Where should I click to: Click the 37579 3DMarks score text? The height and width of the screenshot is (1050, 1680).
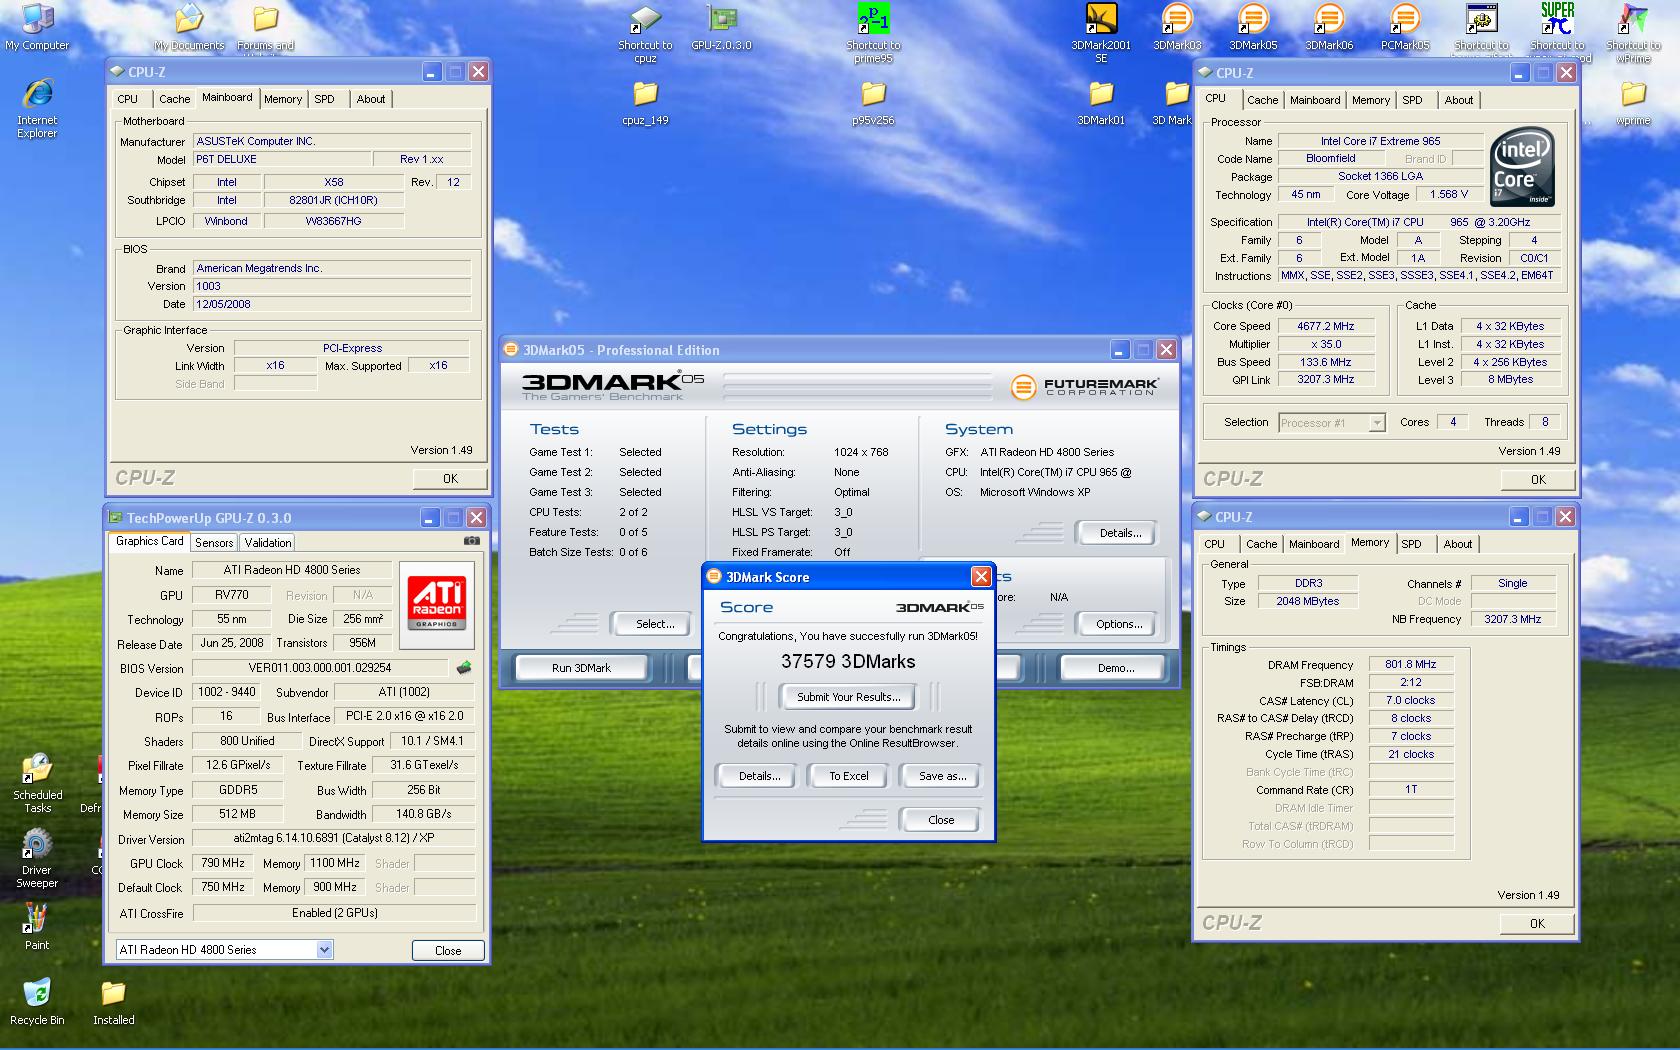click(x=848, y=661)
